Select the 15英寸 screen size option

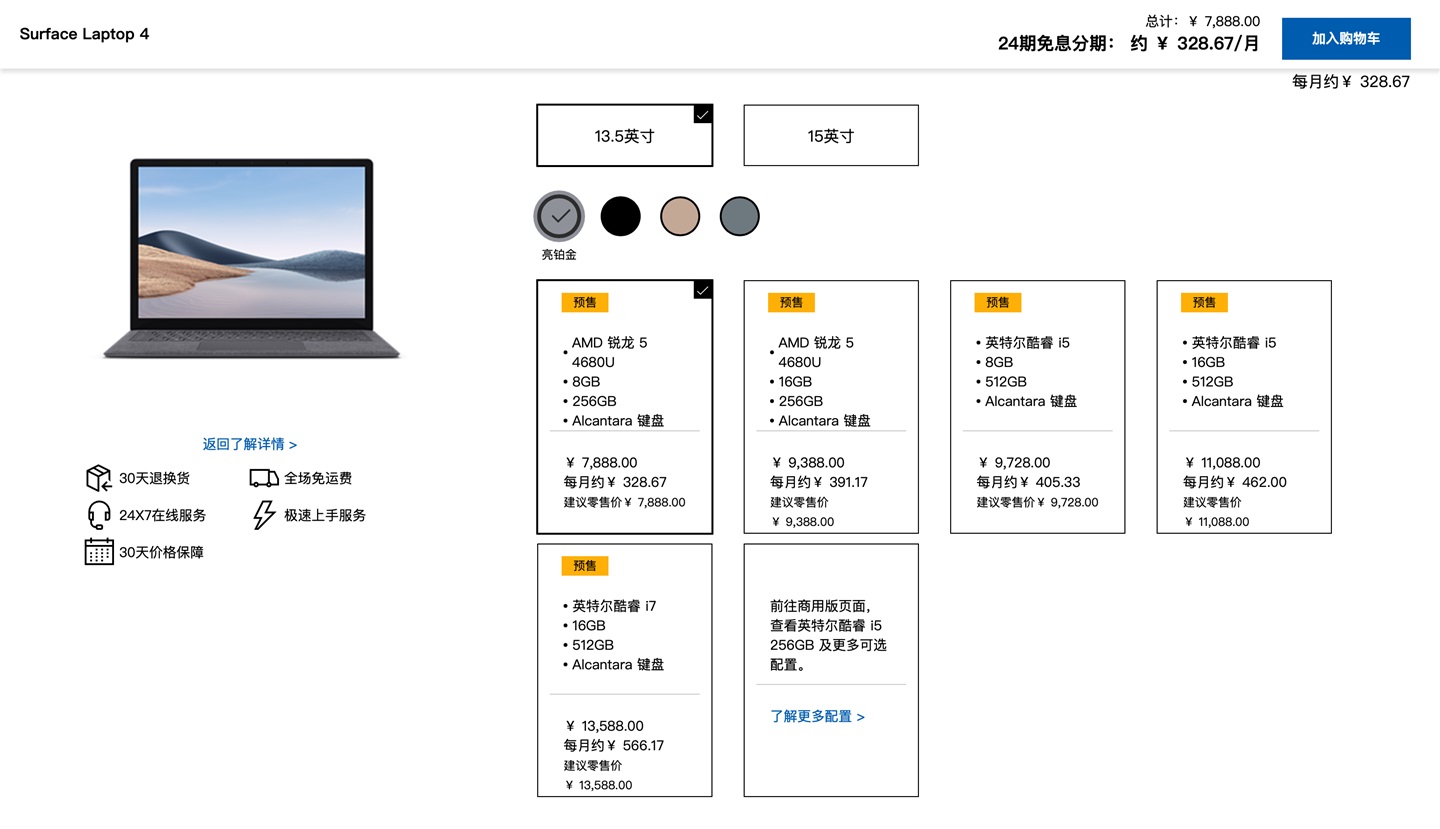tap(830, 135)
